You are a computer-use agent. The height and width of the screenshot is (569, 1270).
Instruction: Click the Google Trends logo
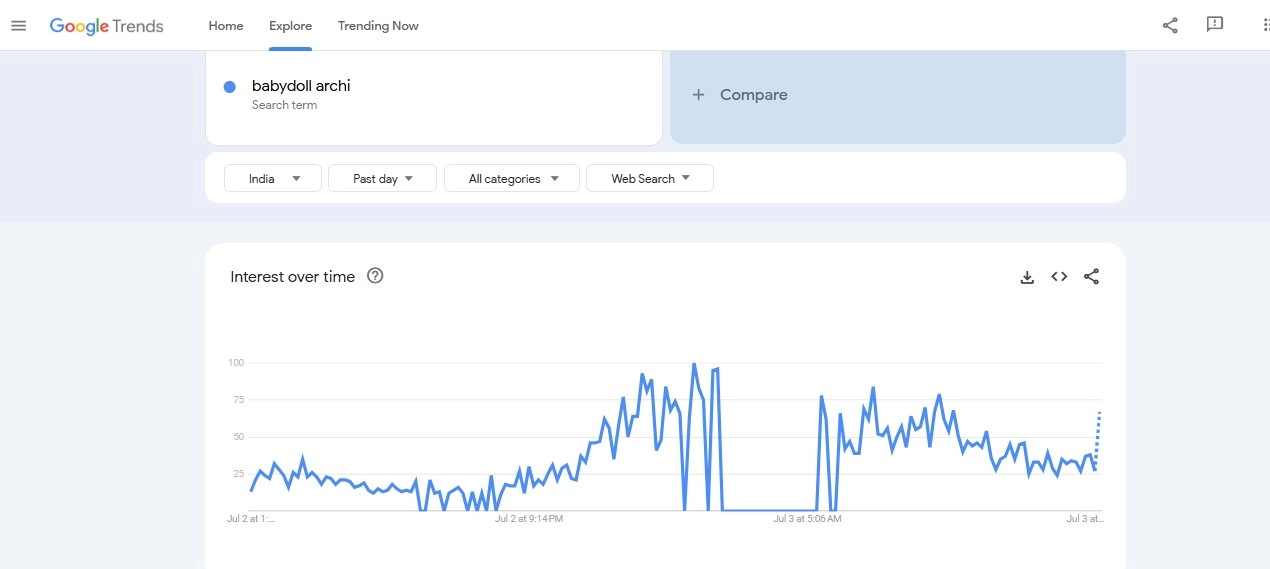coord(107,26)
